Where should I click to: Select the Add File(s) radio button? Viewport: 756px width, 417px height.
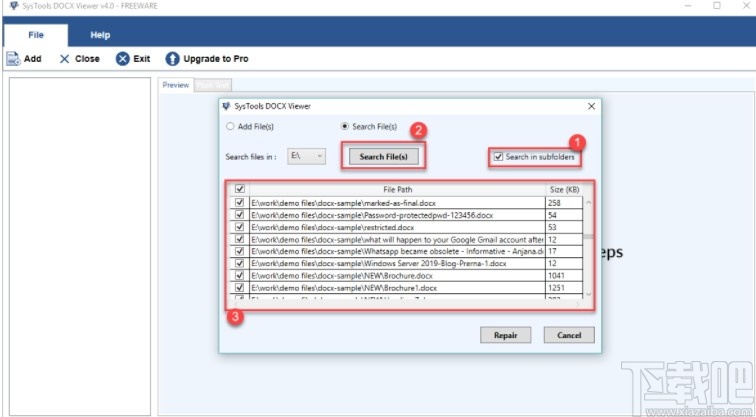pos(230,126)
